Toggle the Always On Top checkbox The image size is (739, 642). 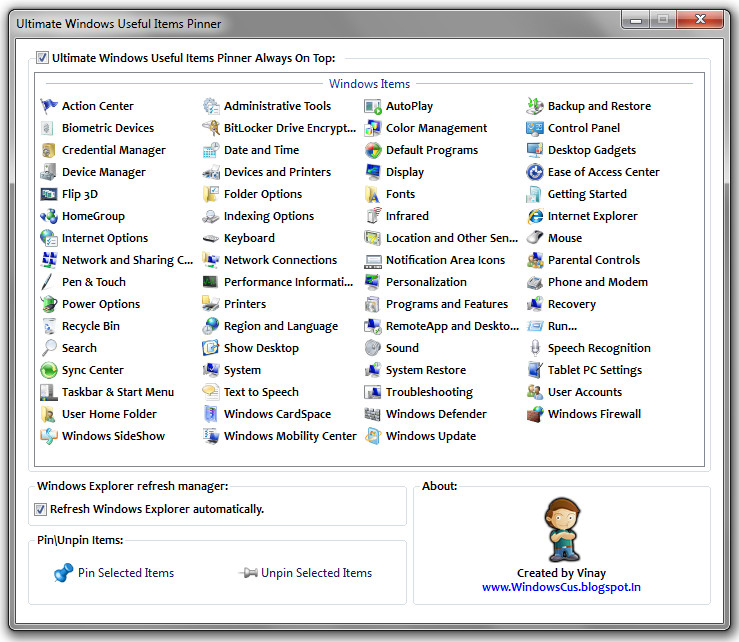(42, 58)
